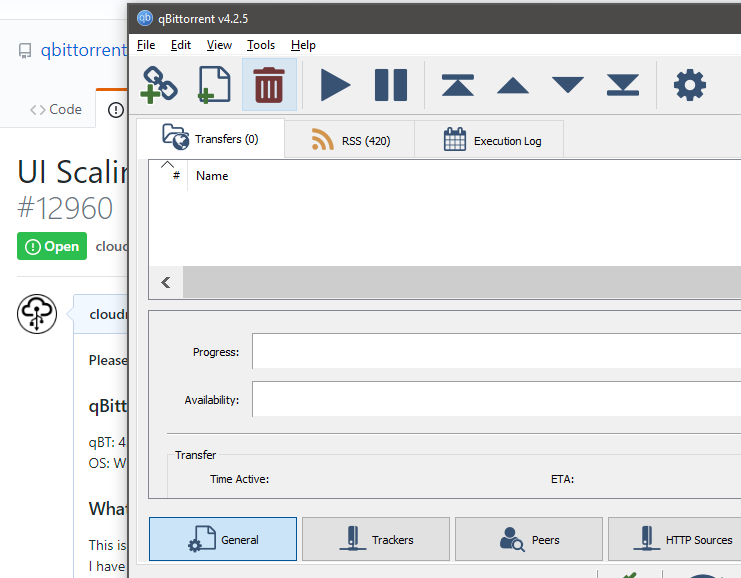Click the Progress bar field

(496, 351)
